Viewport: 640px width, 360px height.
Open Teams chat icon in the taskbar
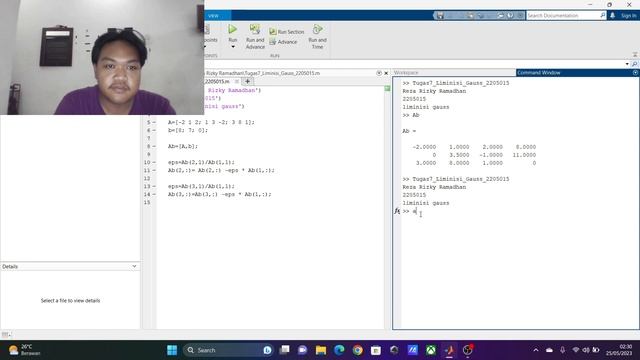pos(302,350)
